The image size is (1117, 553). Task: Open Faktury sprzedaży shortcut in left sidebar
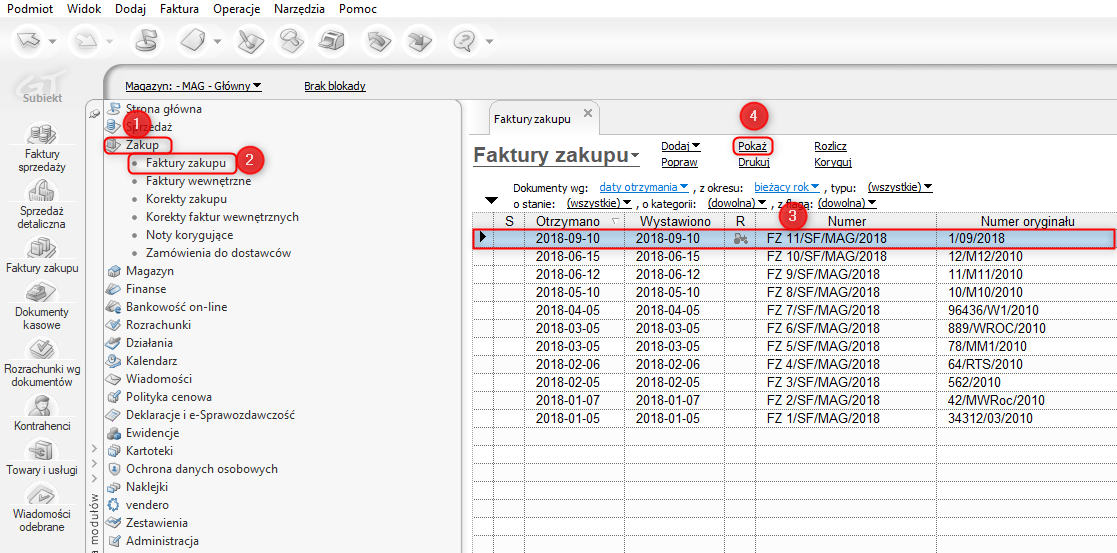coord(42,149)
